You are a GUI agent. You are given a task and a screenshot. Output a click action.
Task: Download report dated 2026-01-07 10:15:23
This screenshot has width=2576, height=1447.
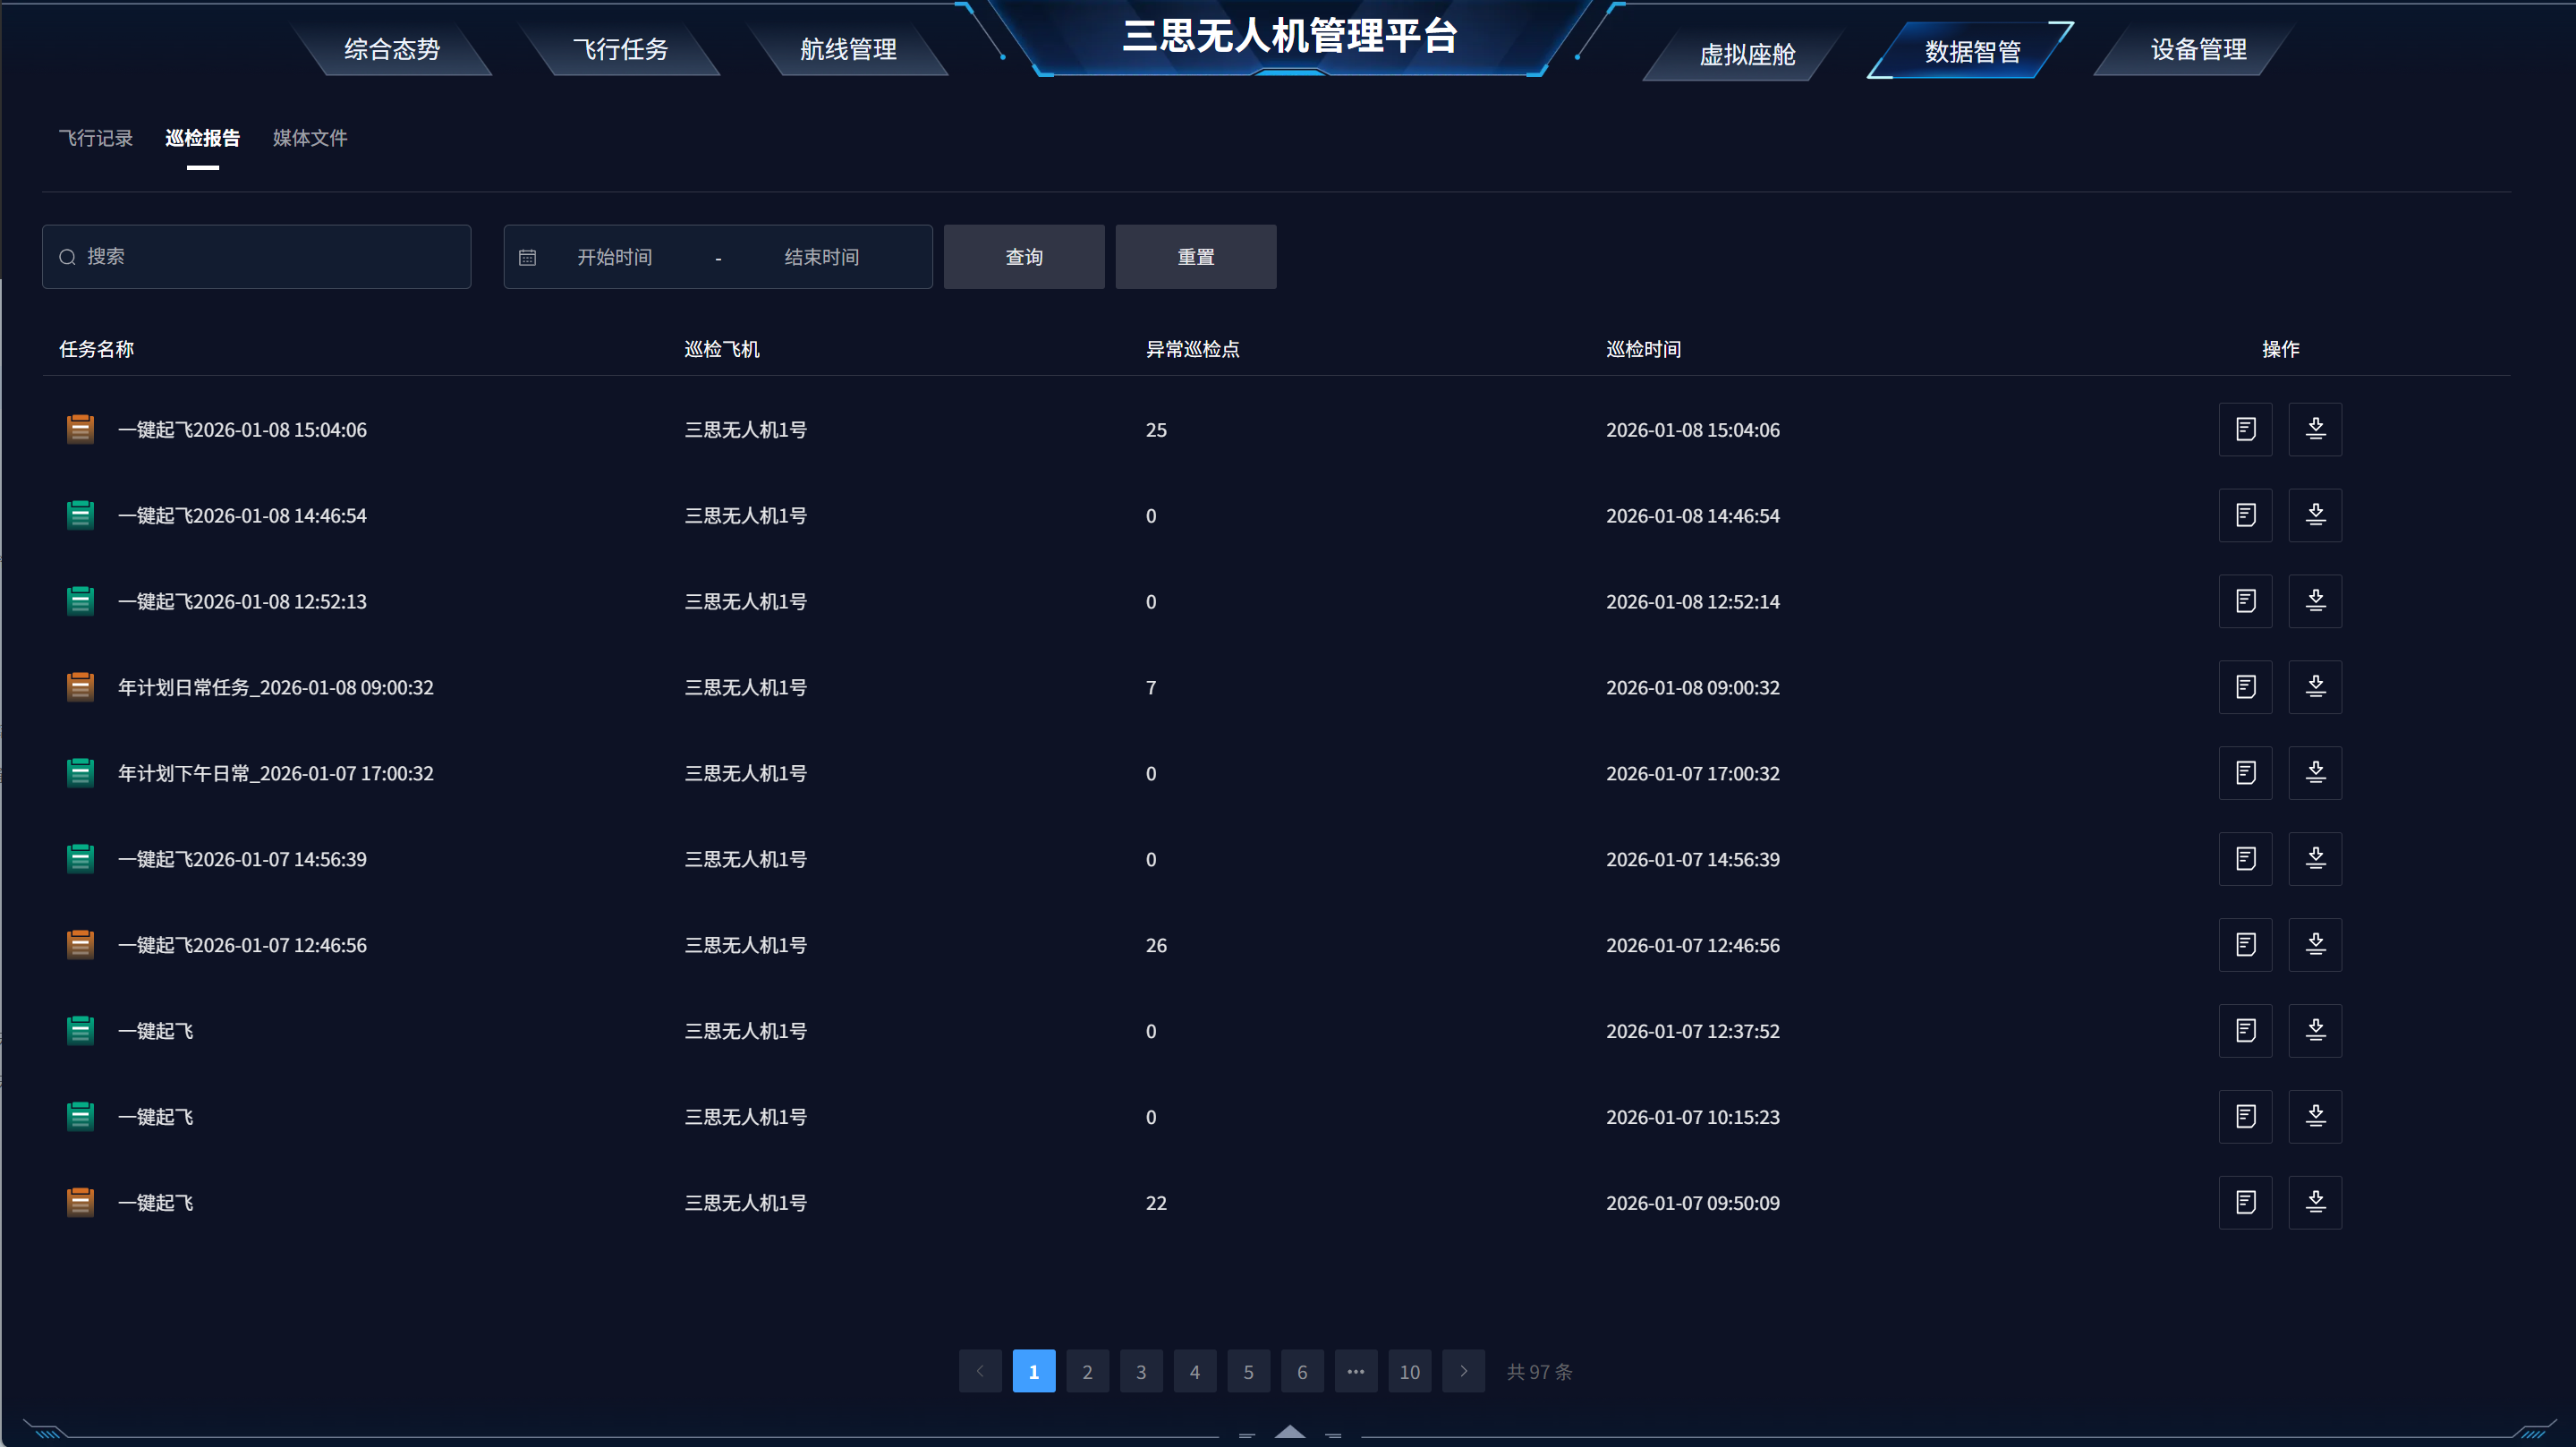coord(2315,1116)
